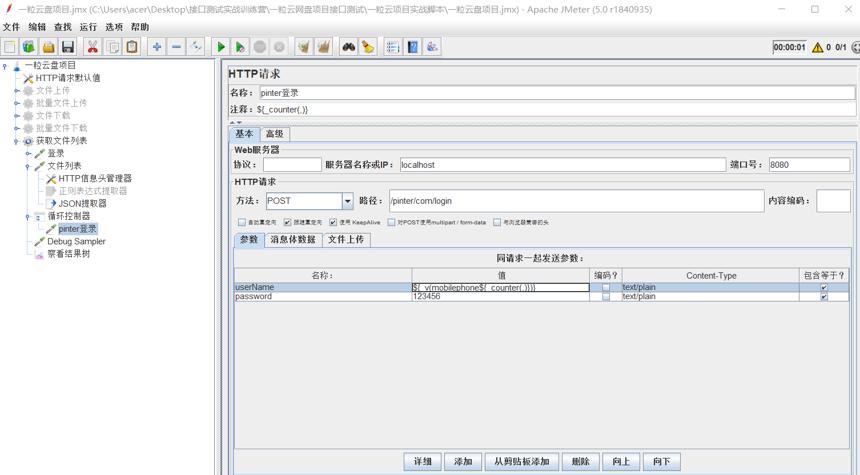Click the green Start run icon

221,47
